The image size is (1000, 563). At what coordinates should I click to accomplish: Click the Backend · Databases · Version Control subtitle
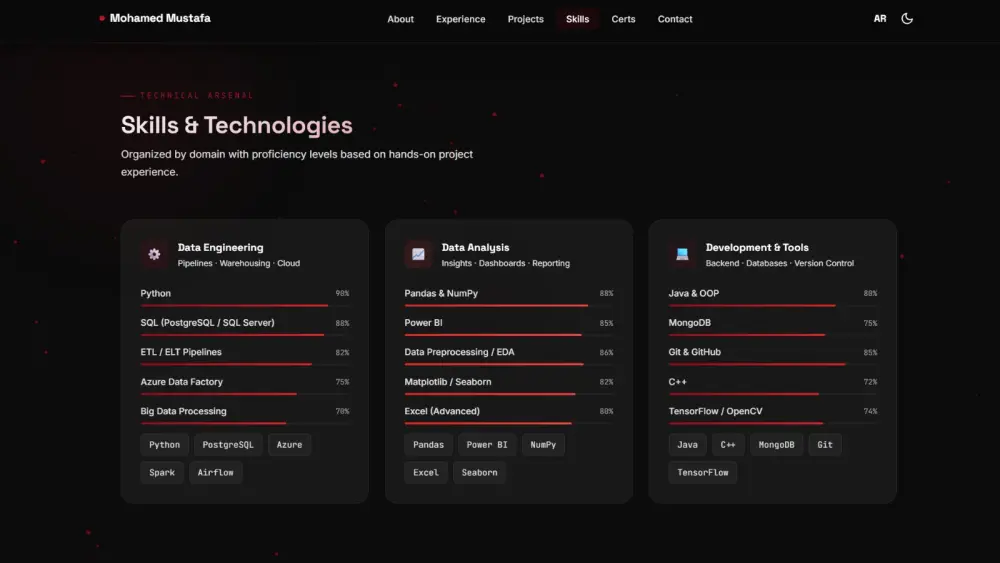coord(779,263)
